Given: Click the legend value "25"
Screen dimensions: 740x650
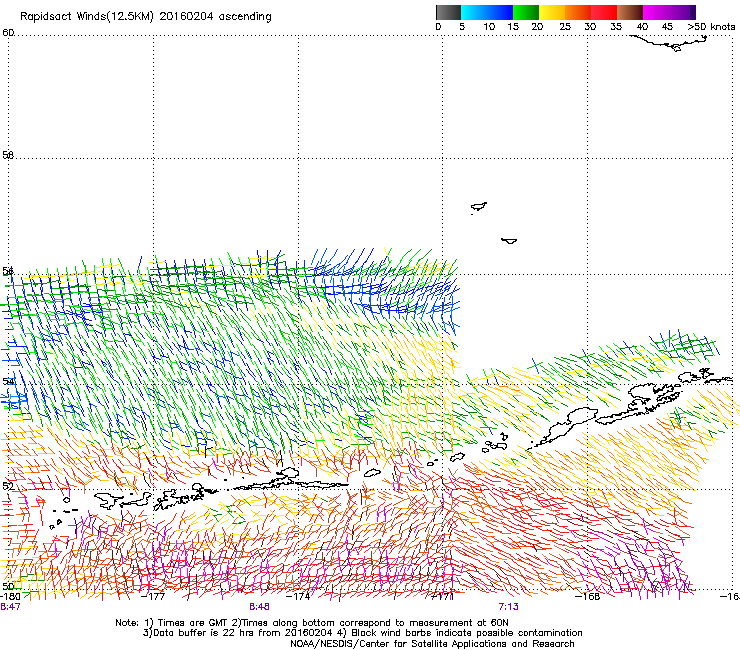Looking at the screenshot, I should pyautogui.click(x=565, y=26).
